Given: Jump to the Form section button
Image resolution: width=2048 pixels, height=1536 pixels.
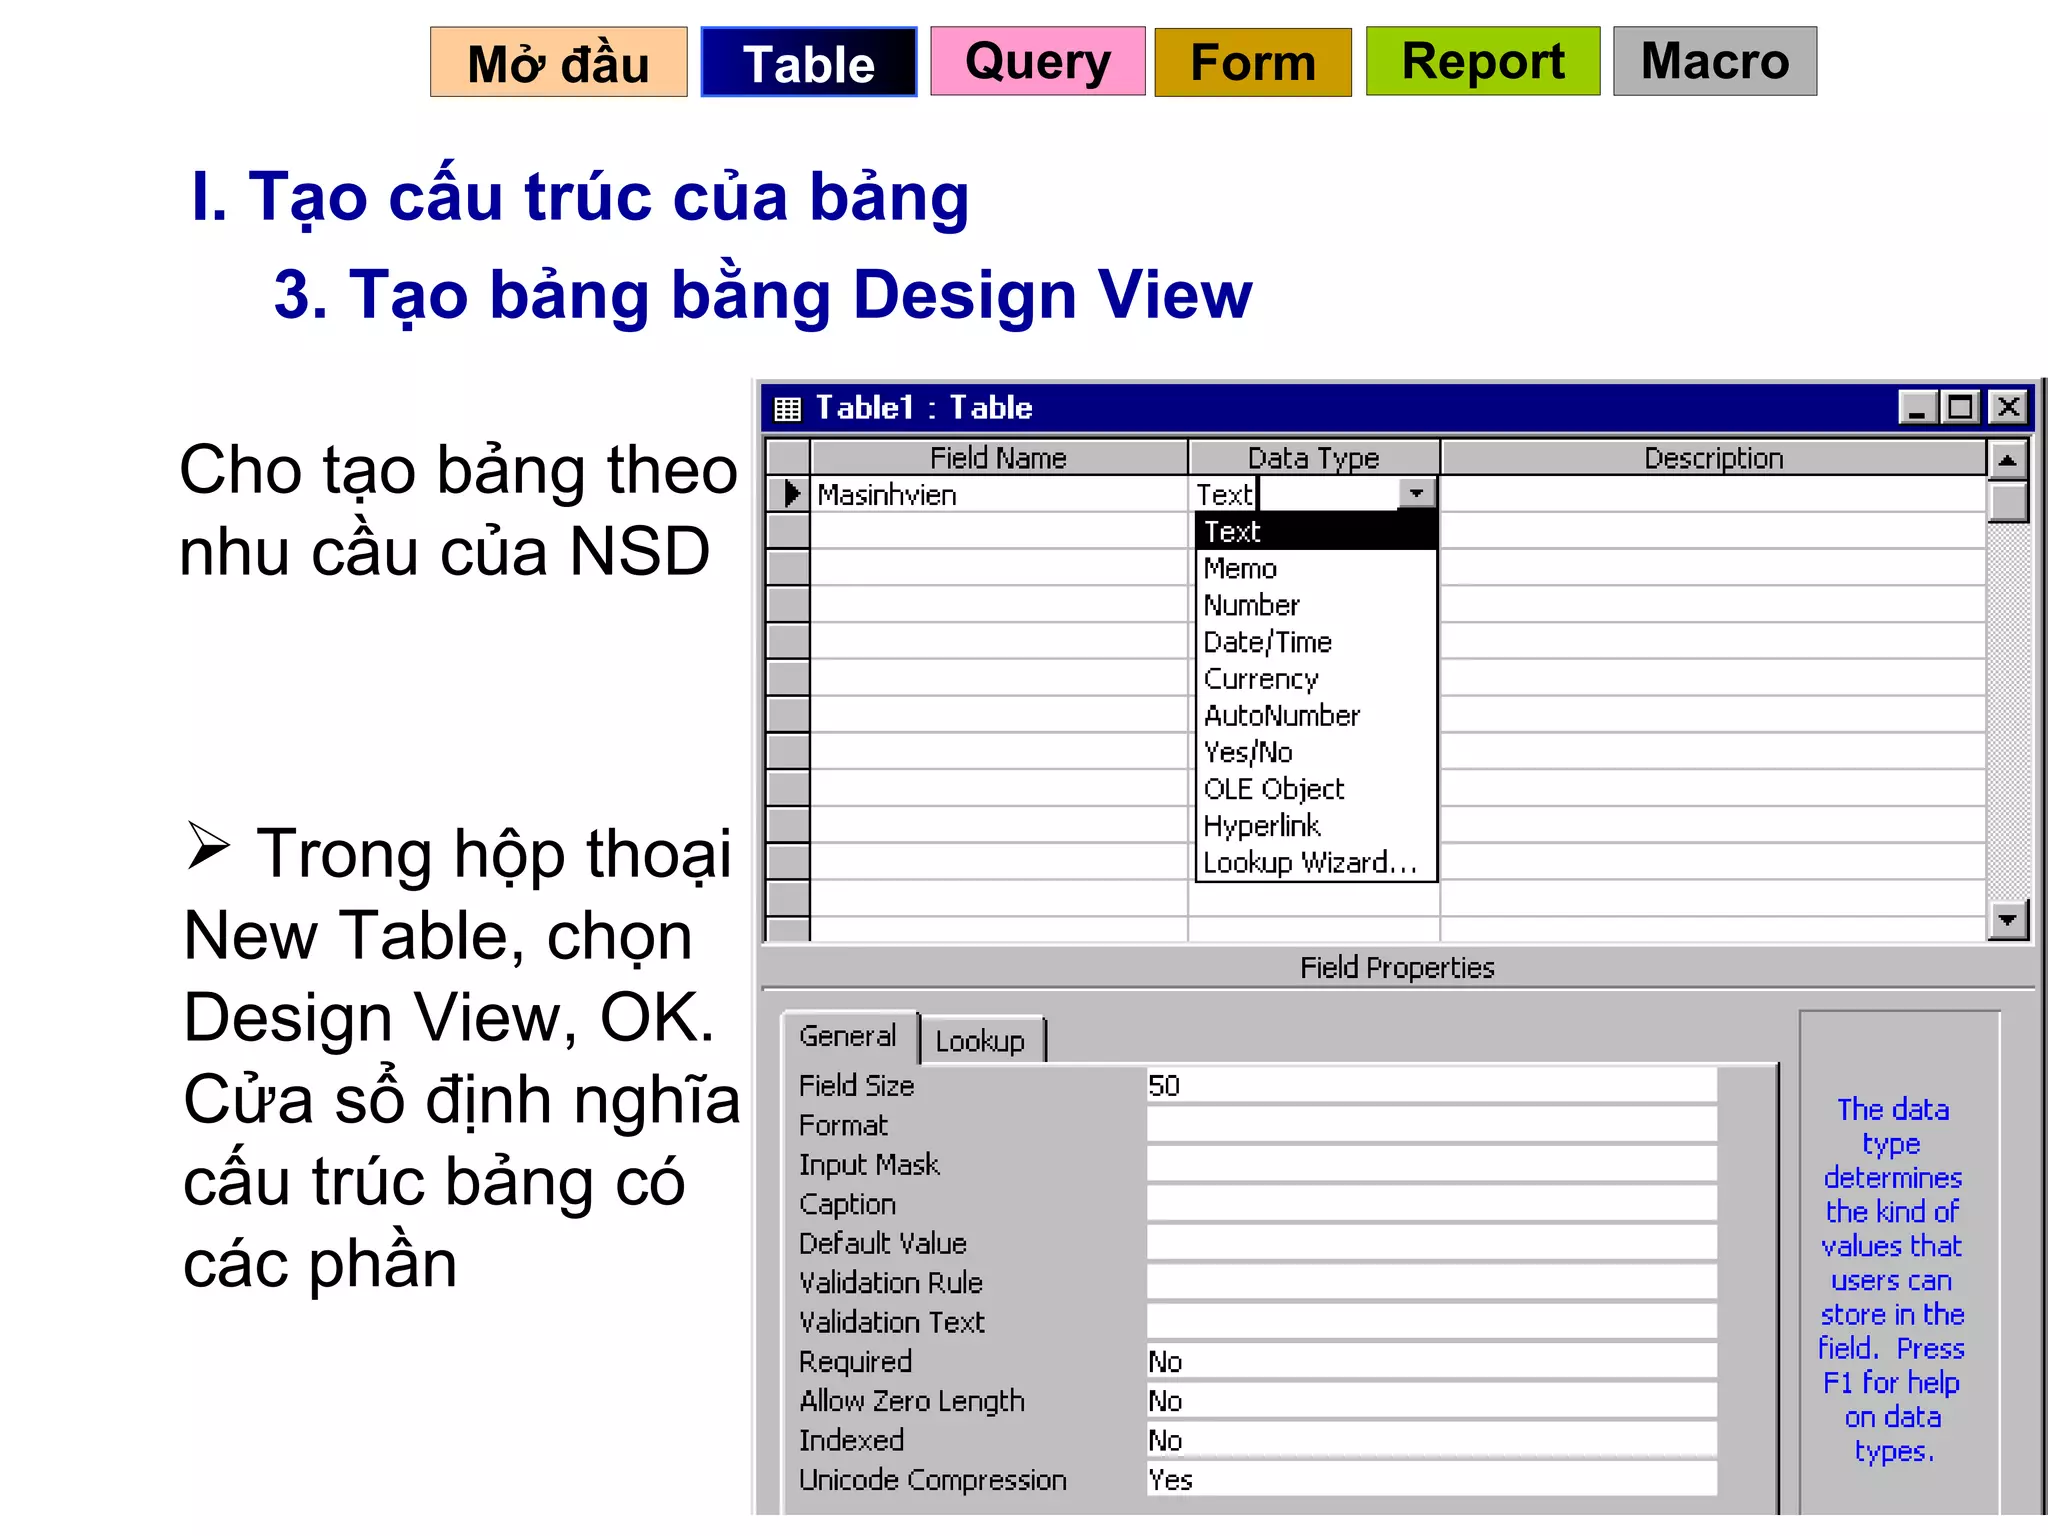Looking at the screenshot, I should (x=1252, y=62).
